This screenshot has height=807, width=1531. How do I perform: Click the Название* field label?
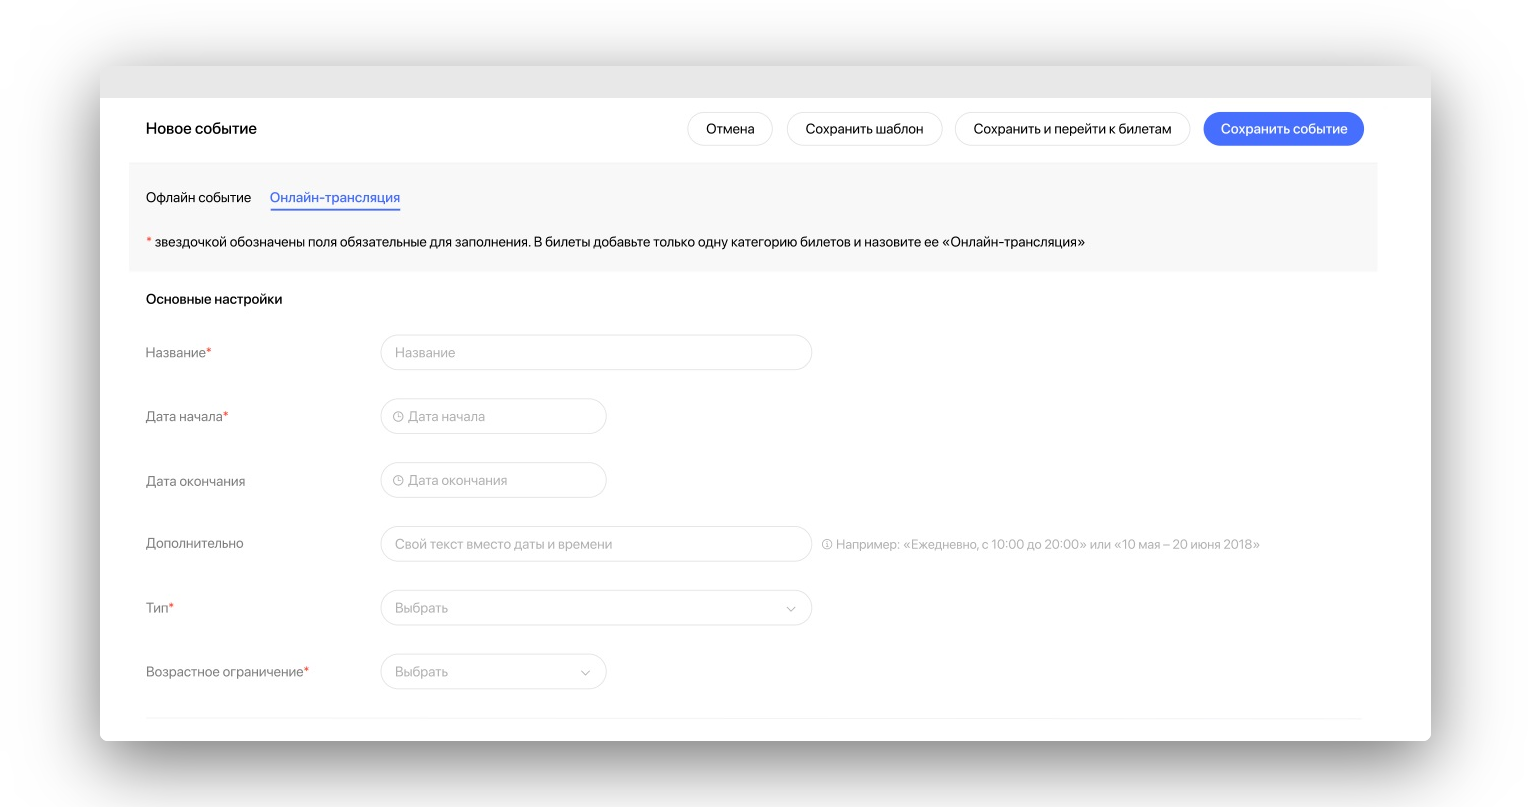[179, 353]
